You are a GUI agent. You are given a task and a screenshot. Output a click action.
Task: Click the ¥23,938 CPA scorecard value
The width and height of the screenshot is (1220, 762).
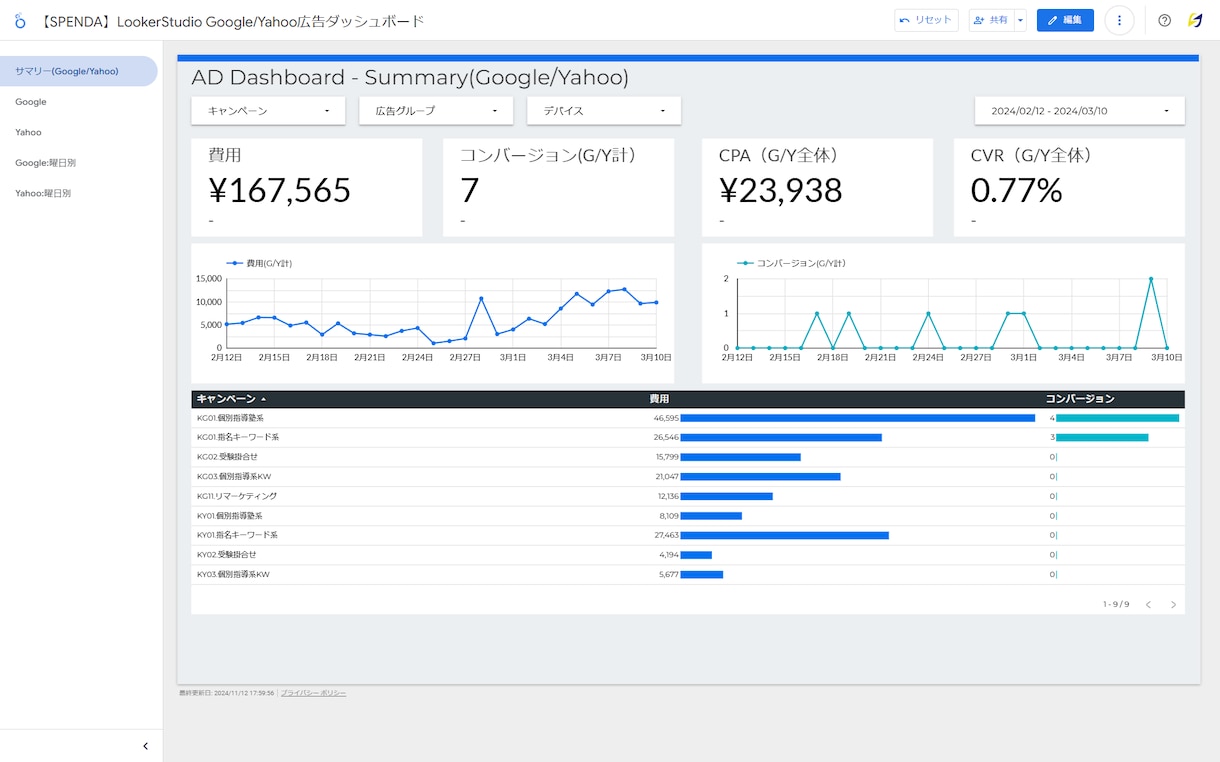781,190
